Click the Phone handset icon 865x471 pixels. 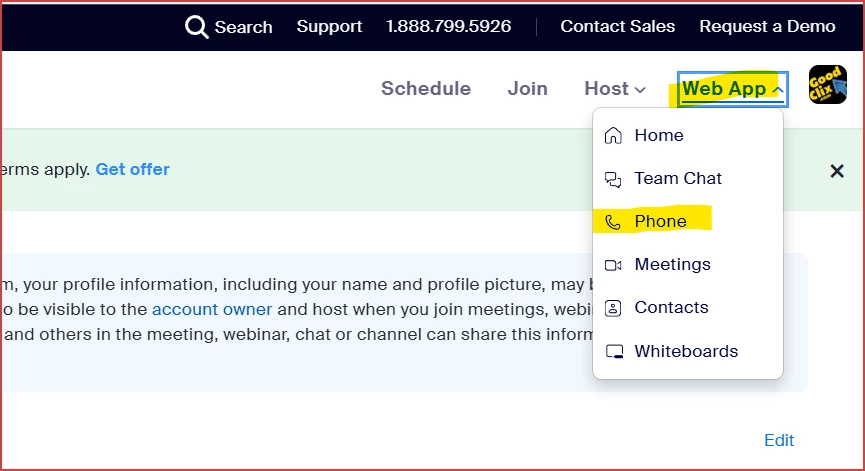(613, 222)
